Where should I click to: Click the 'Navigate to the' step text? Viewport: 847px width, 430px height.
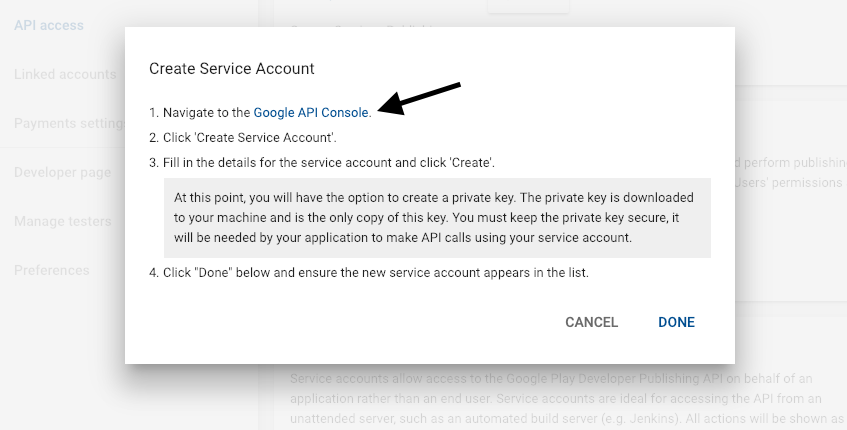click(207, 112)
